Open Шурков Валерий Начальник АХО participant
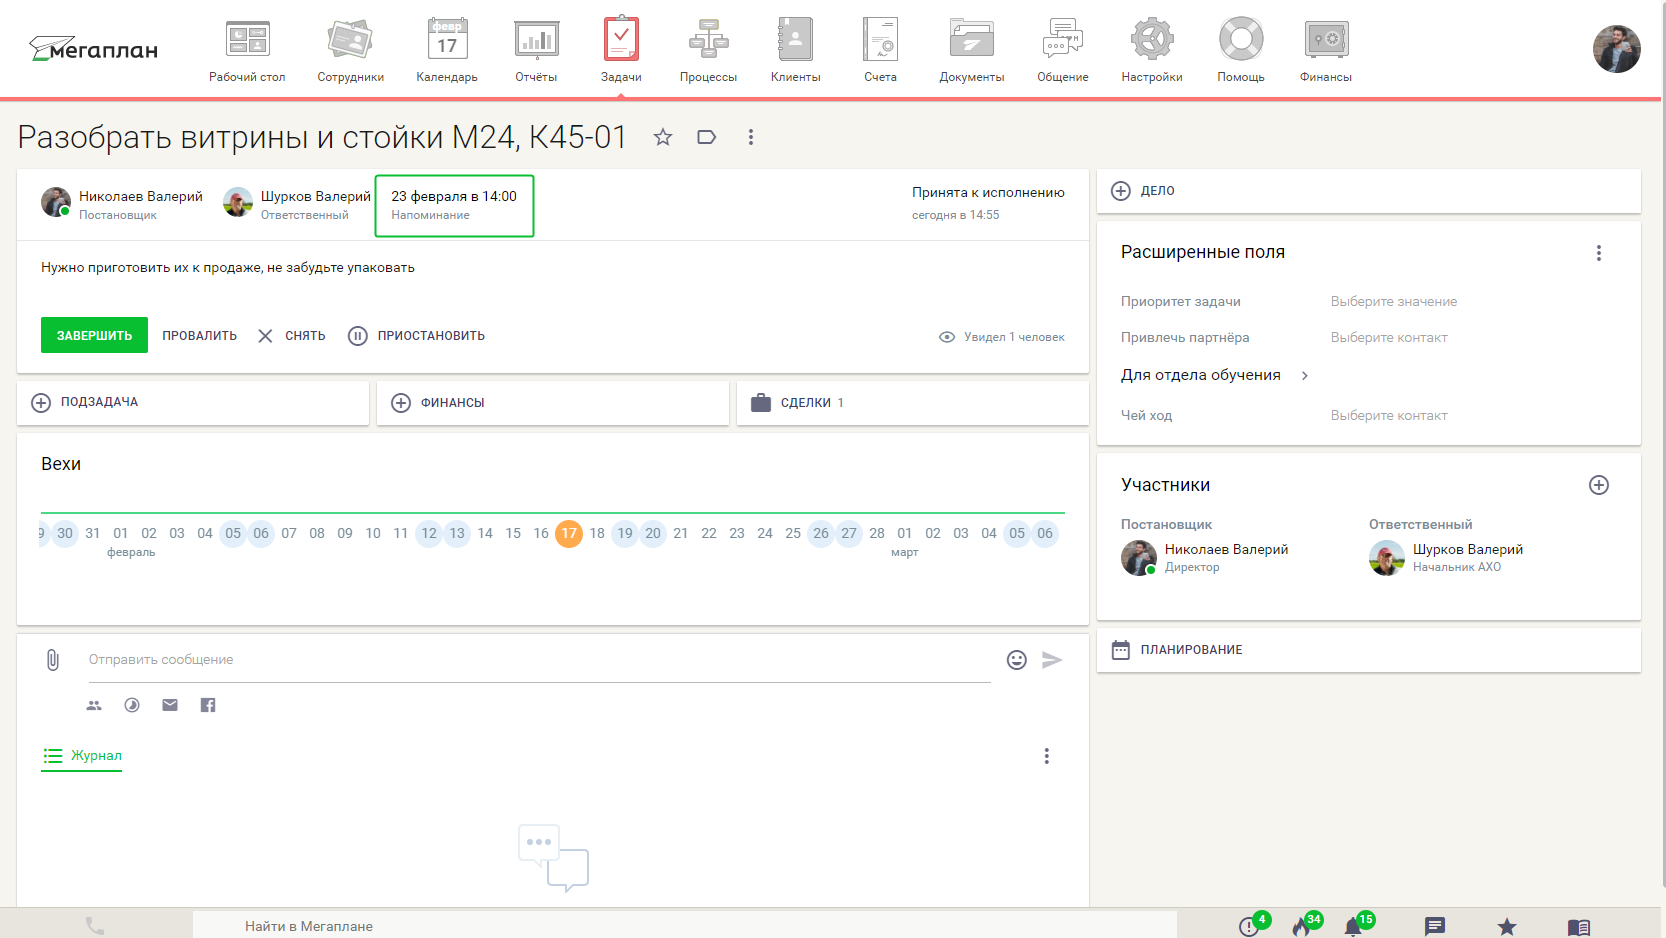This screenshot has width=1666, height=938. 1446,558
